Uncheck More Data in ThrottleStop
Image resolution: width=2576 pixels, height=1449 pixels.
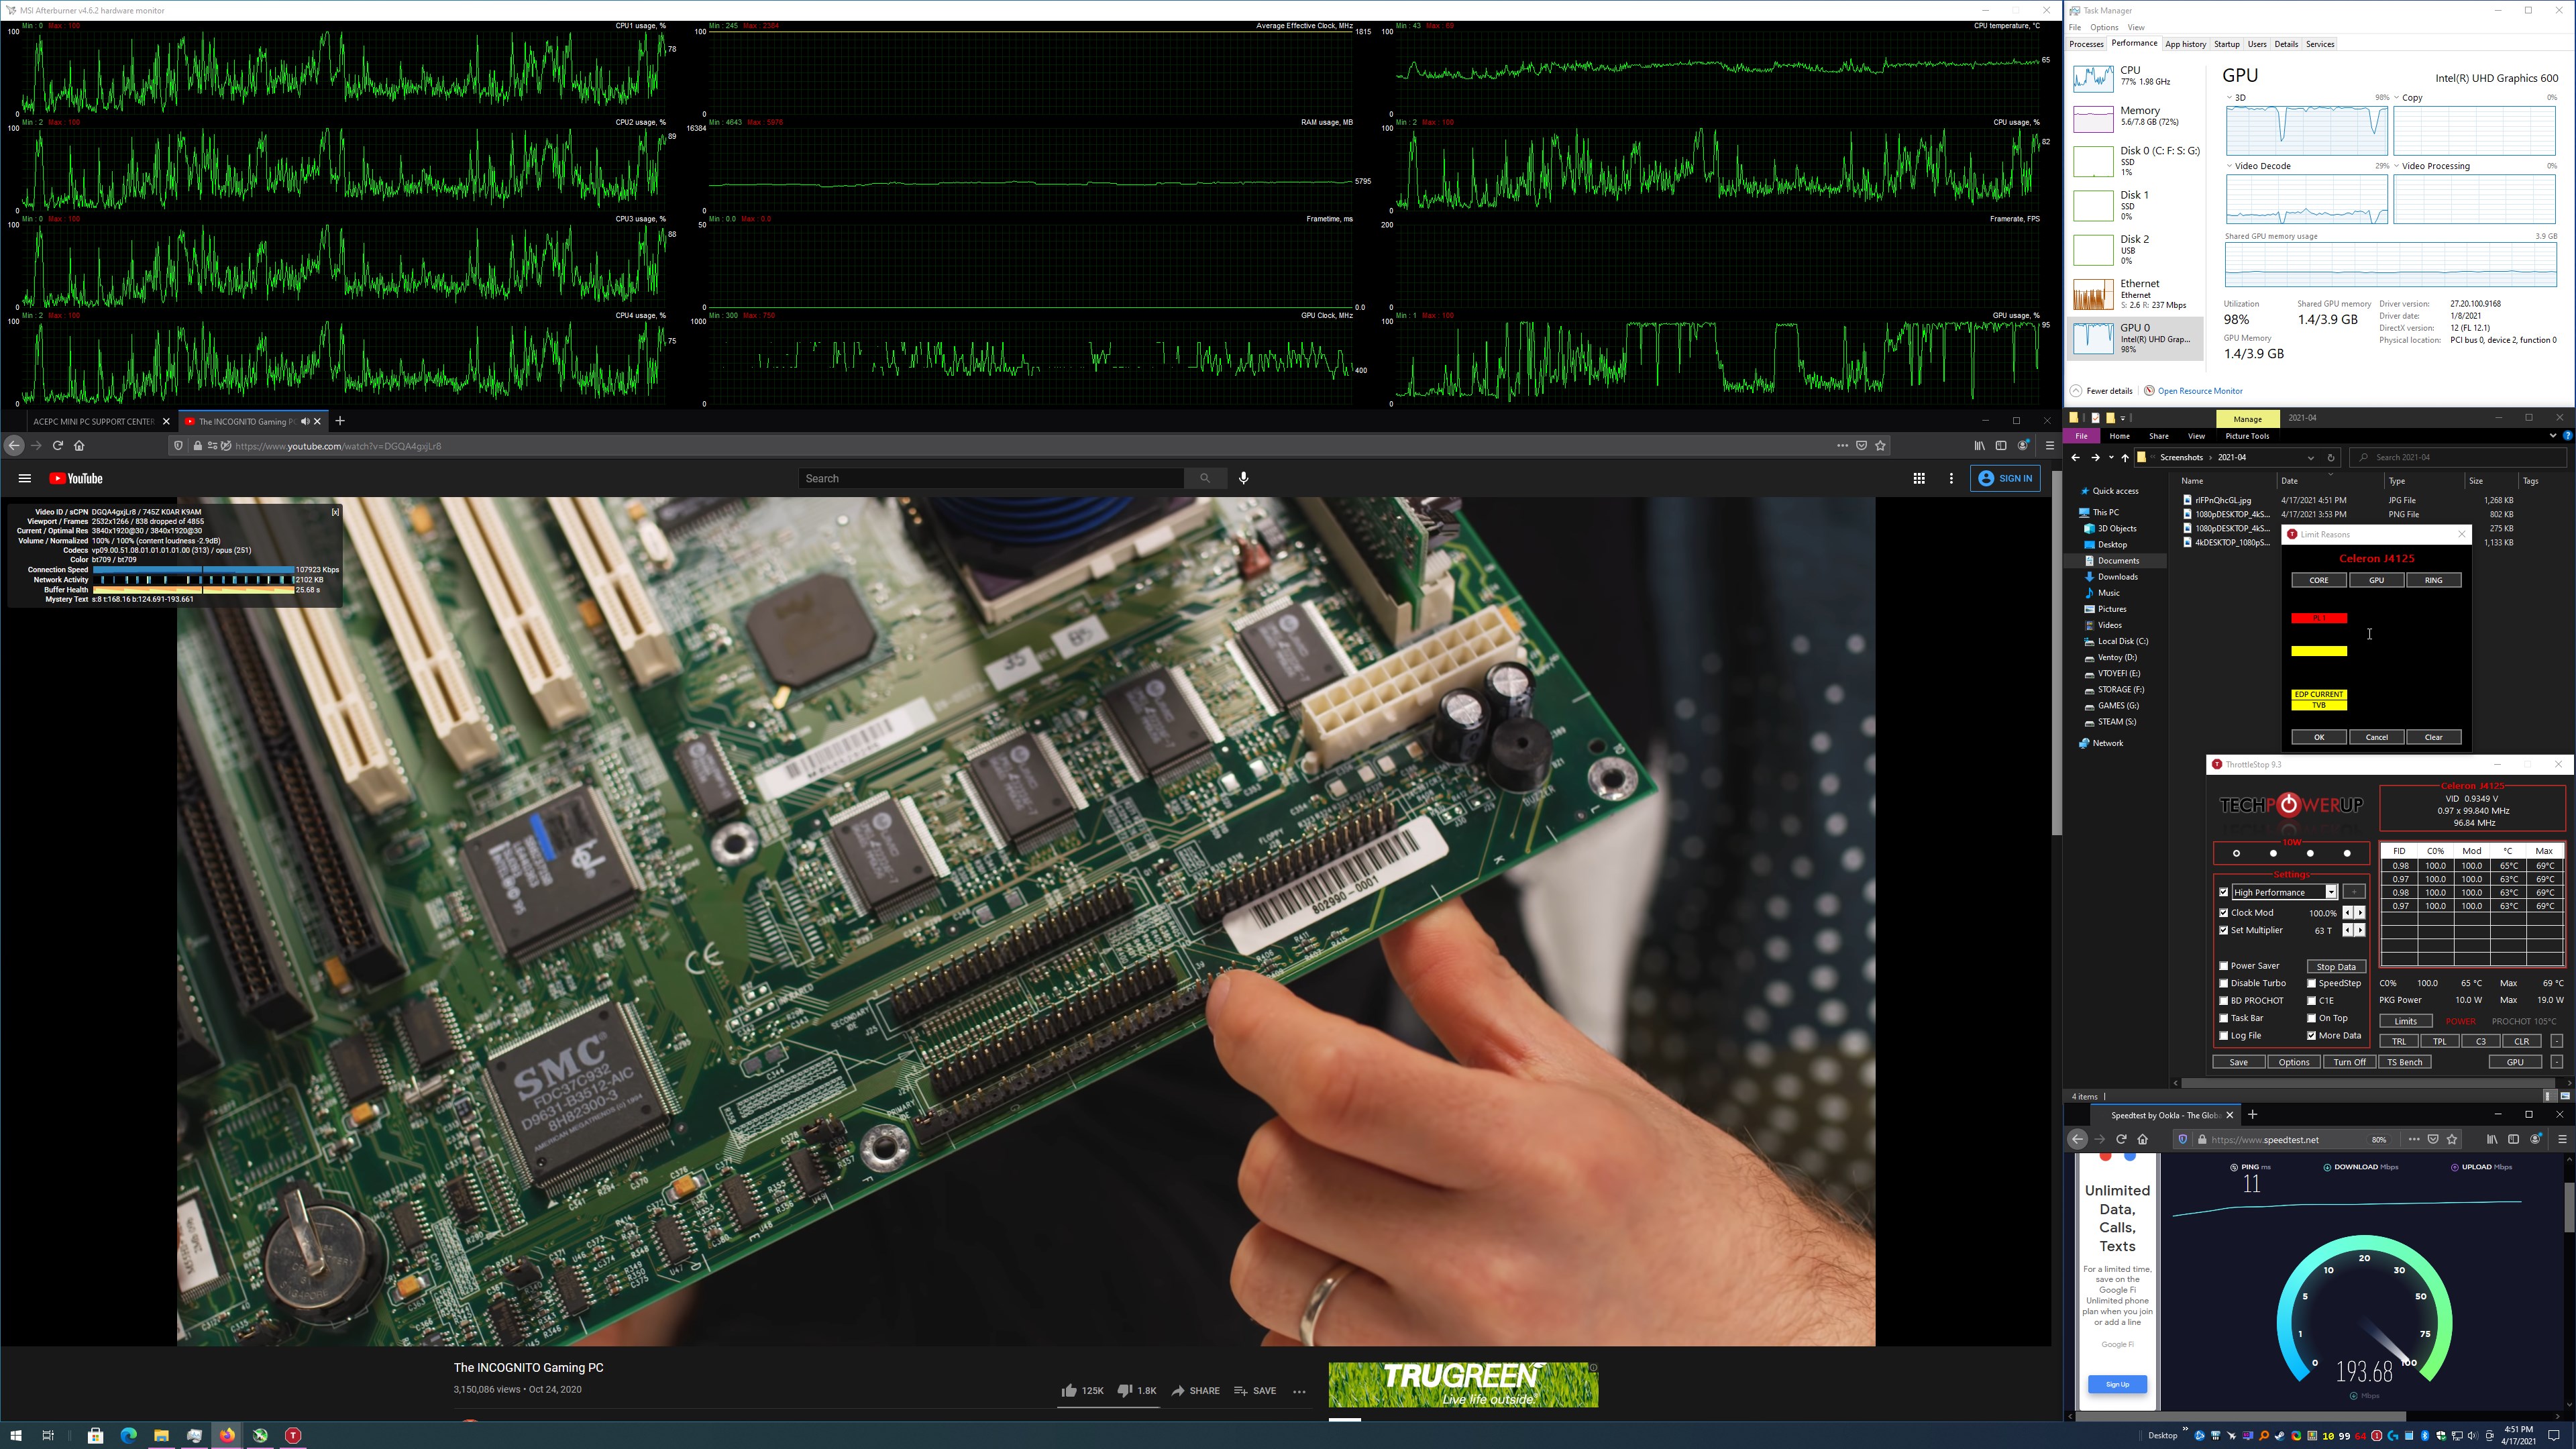(2312, 1035)
